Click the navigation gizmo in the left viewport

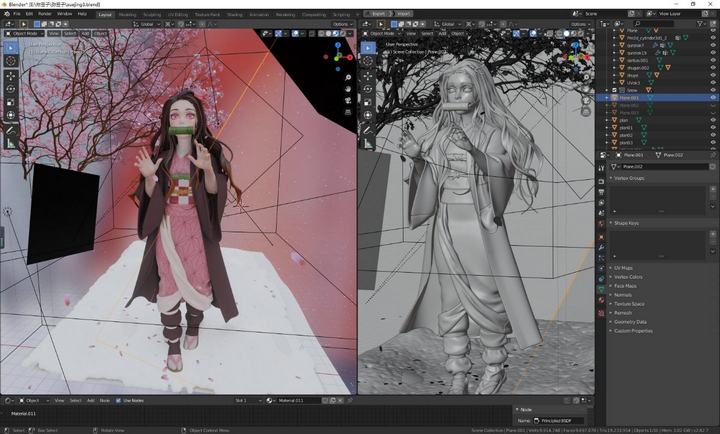pos(338,57)
